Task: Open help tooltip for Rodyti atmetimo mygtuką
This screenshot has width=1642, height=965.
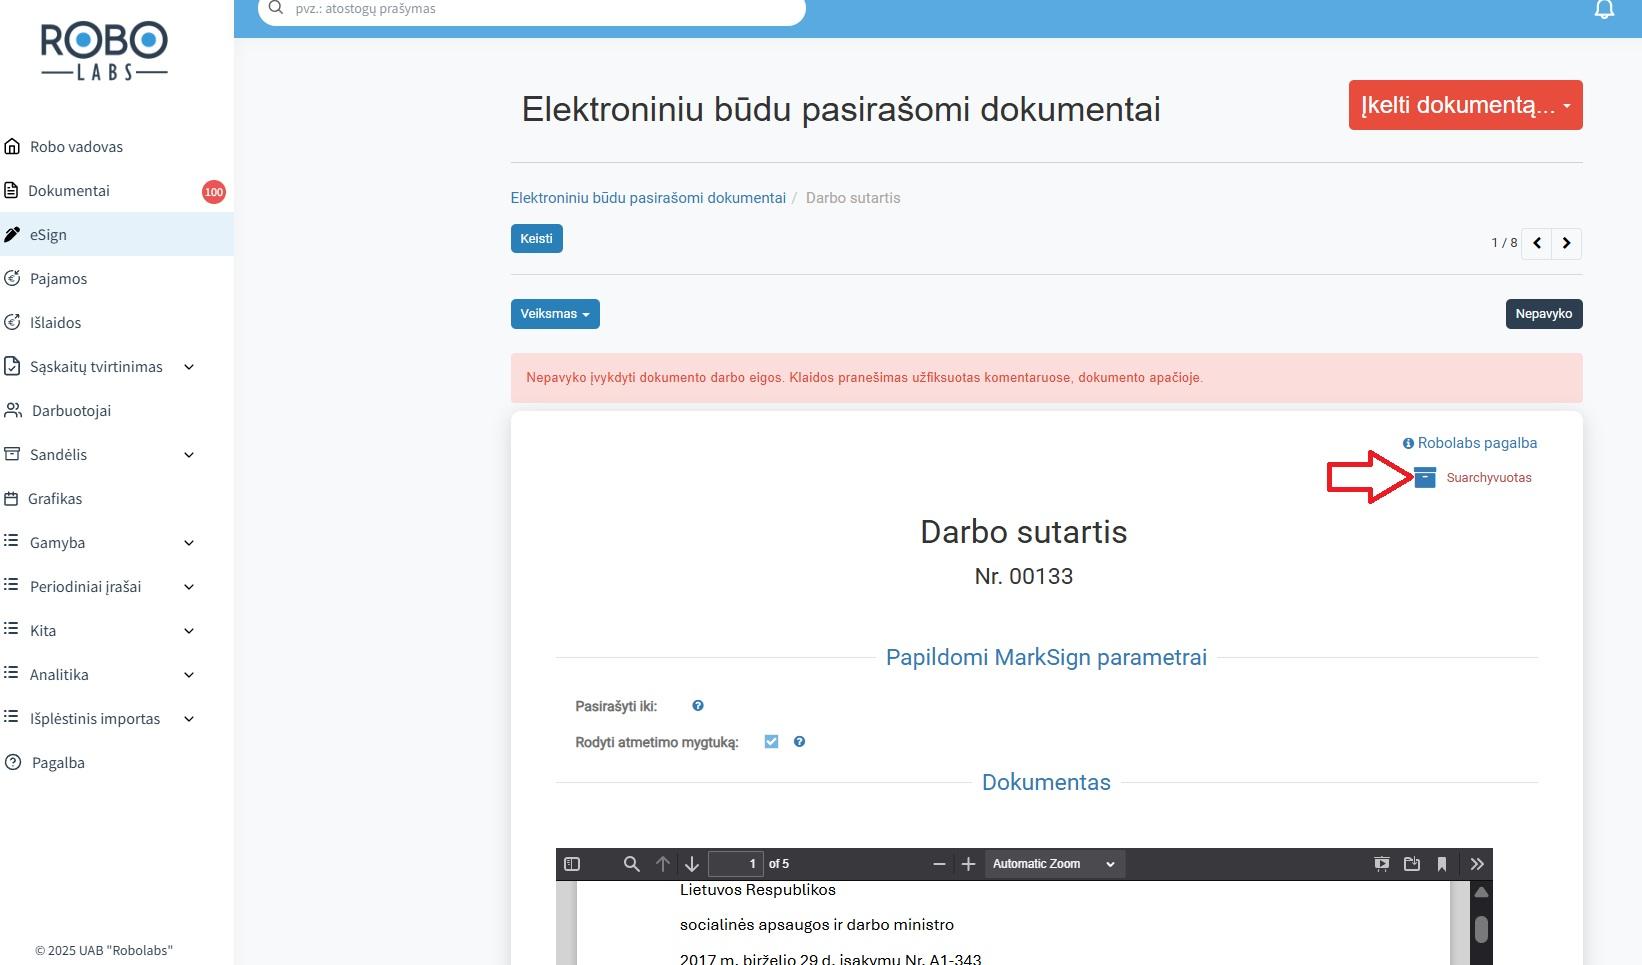Action: (x=799, y=742)
